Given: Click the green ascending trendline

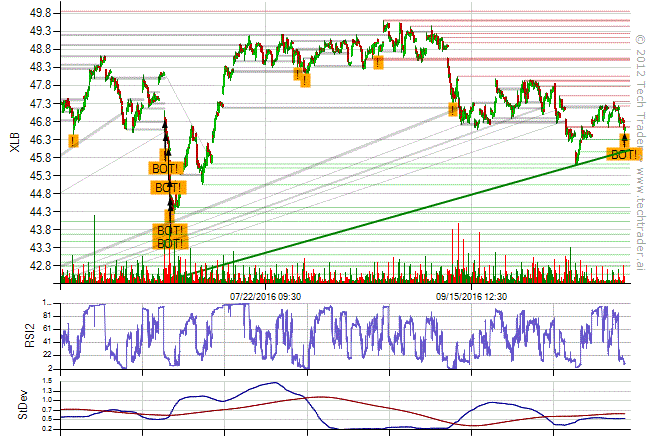Looking at the screenshot, I should (x=400, y=215).
